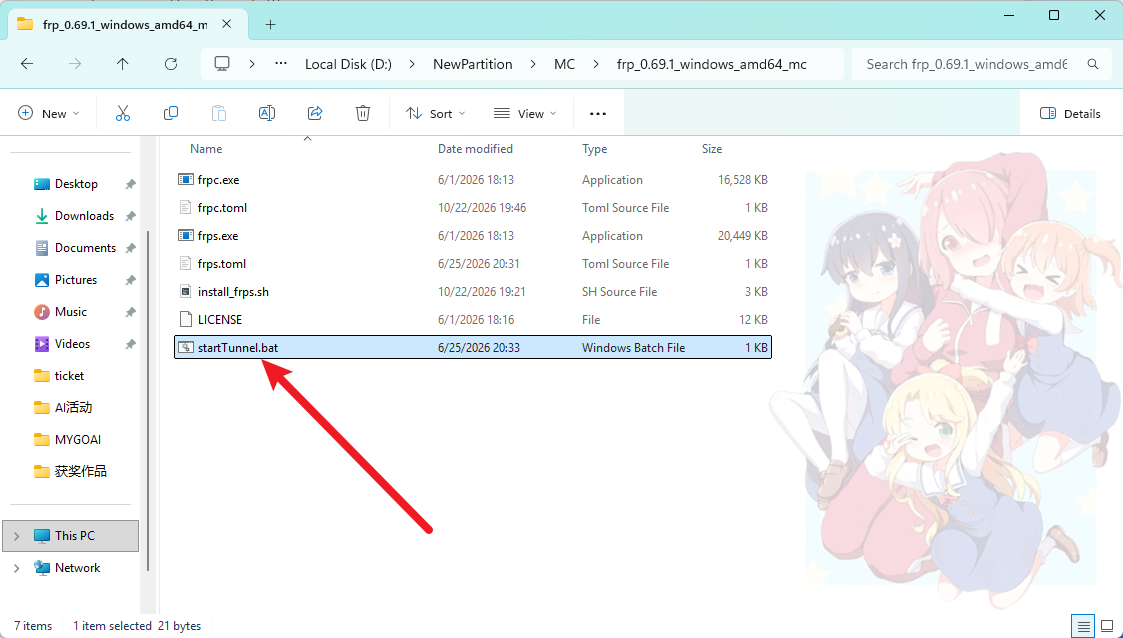Click the Cut scissors icon
The image size is (1123, 638).
(x=122, y=113)
